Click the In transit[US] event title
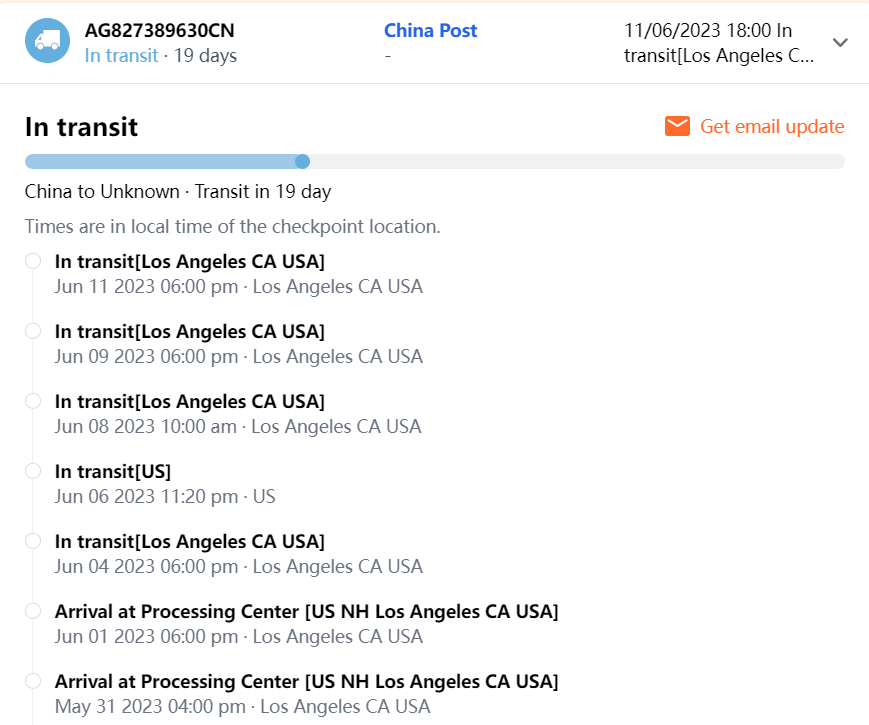Viewport: 869px width, 725px height. point(113,471)
